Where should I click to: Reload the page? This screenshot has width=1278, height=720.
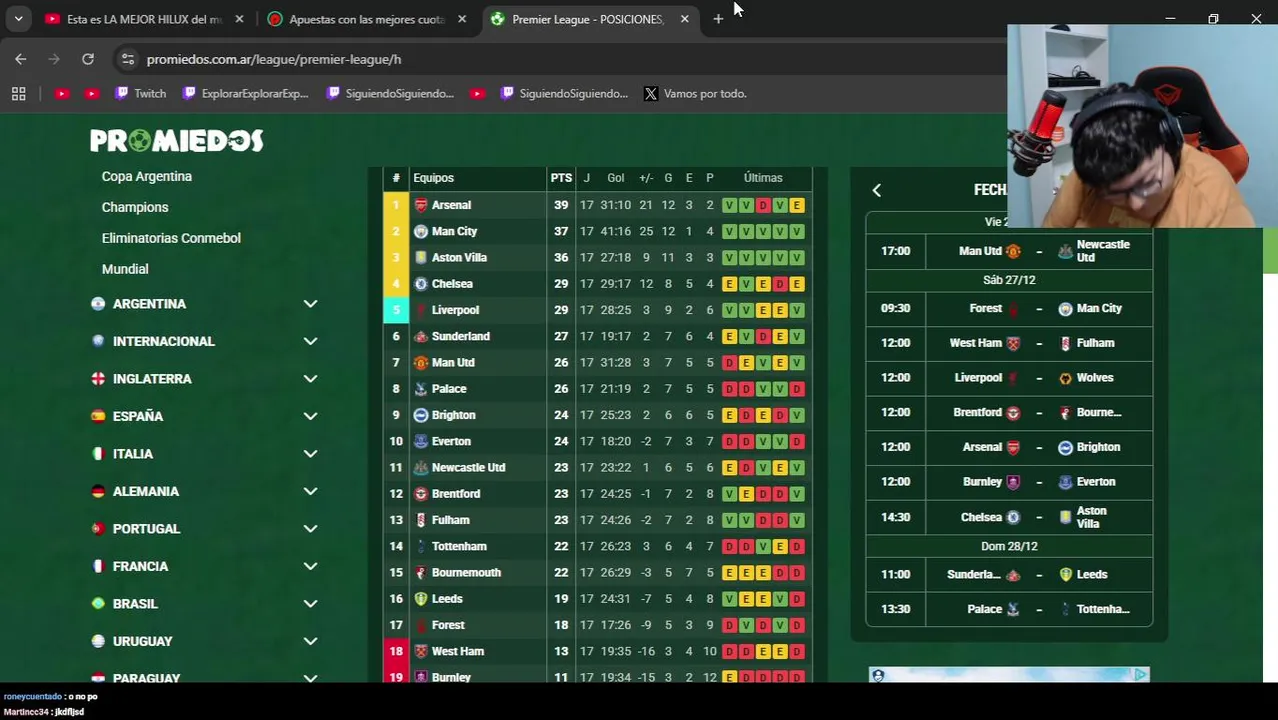point(88,59)
